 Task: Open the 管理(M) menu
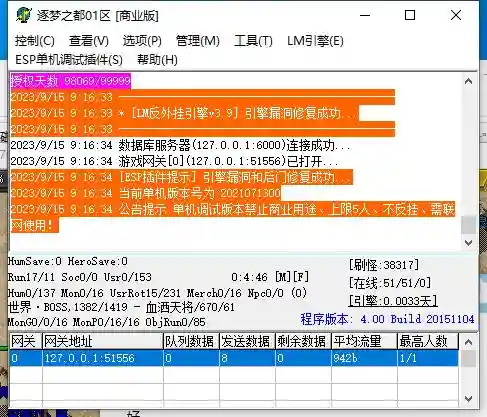coord(198,41)
